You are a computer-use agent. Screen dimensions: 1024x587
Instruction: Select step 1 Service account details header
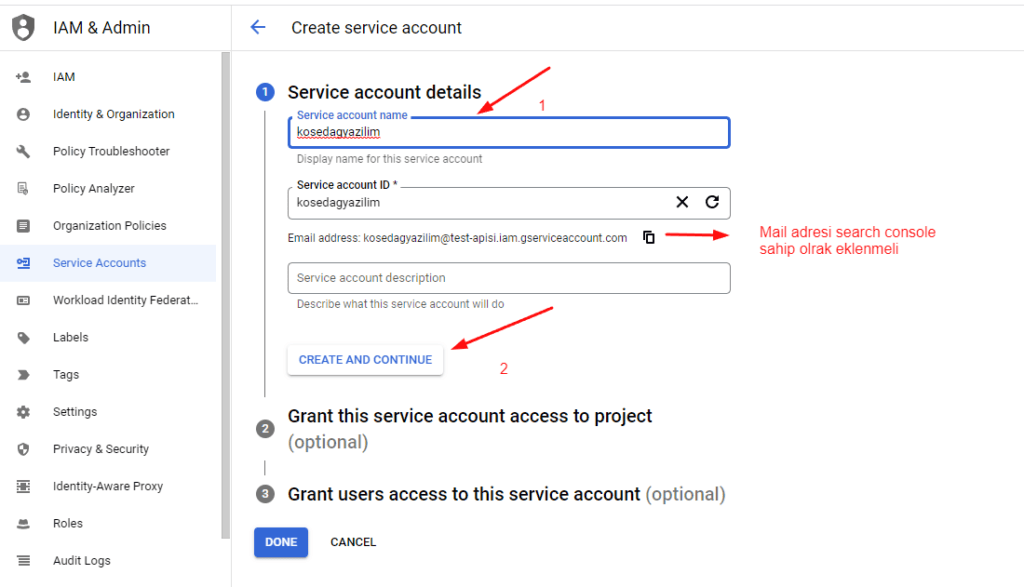click(384, 92)
